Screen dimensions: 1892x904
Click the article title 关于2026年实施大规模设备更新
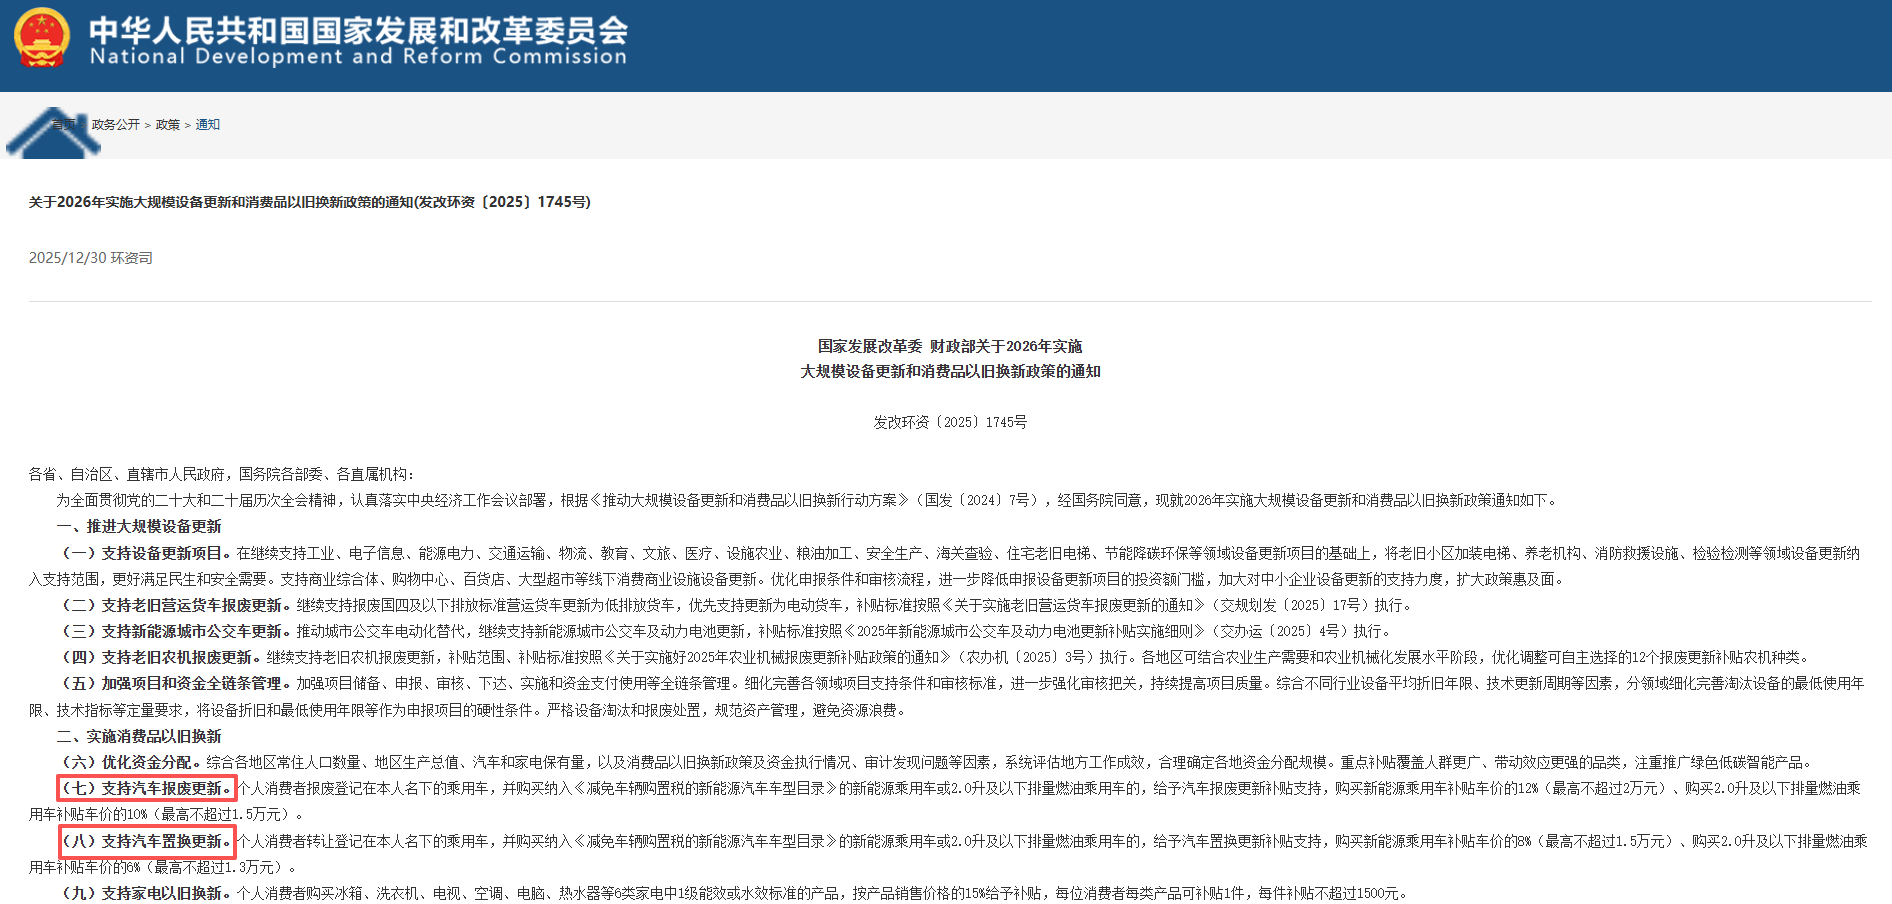309,202
